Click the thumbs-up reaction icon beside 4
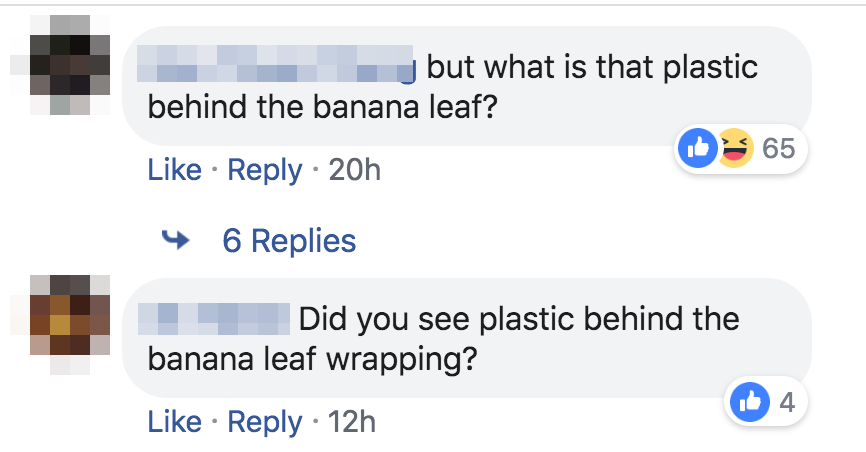 (749, 402)
